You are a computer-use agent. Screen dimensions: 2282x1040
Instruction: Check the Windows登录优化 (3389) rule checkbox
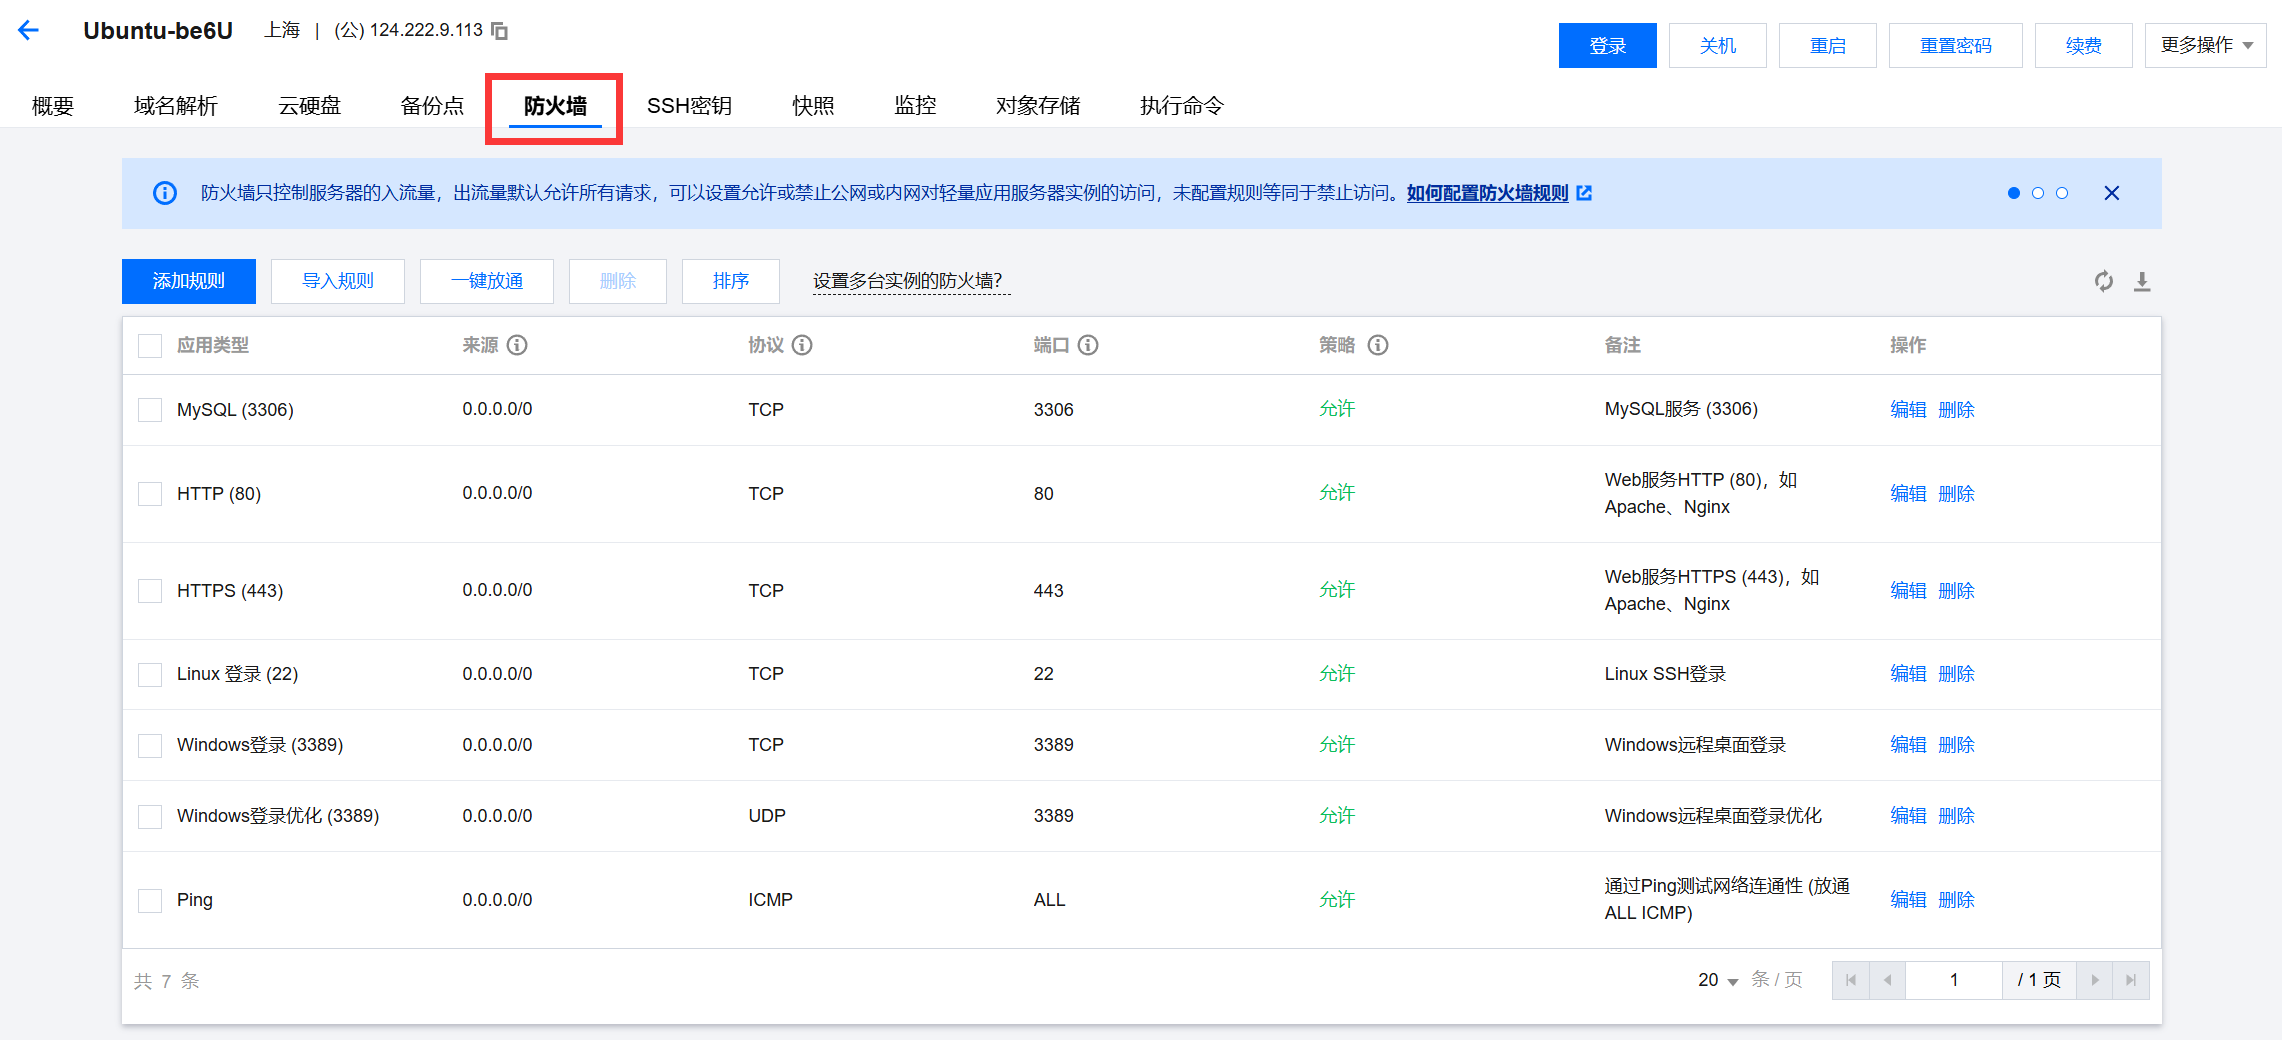point(150,817)
